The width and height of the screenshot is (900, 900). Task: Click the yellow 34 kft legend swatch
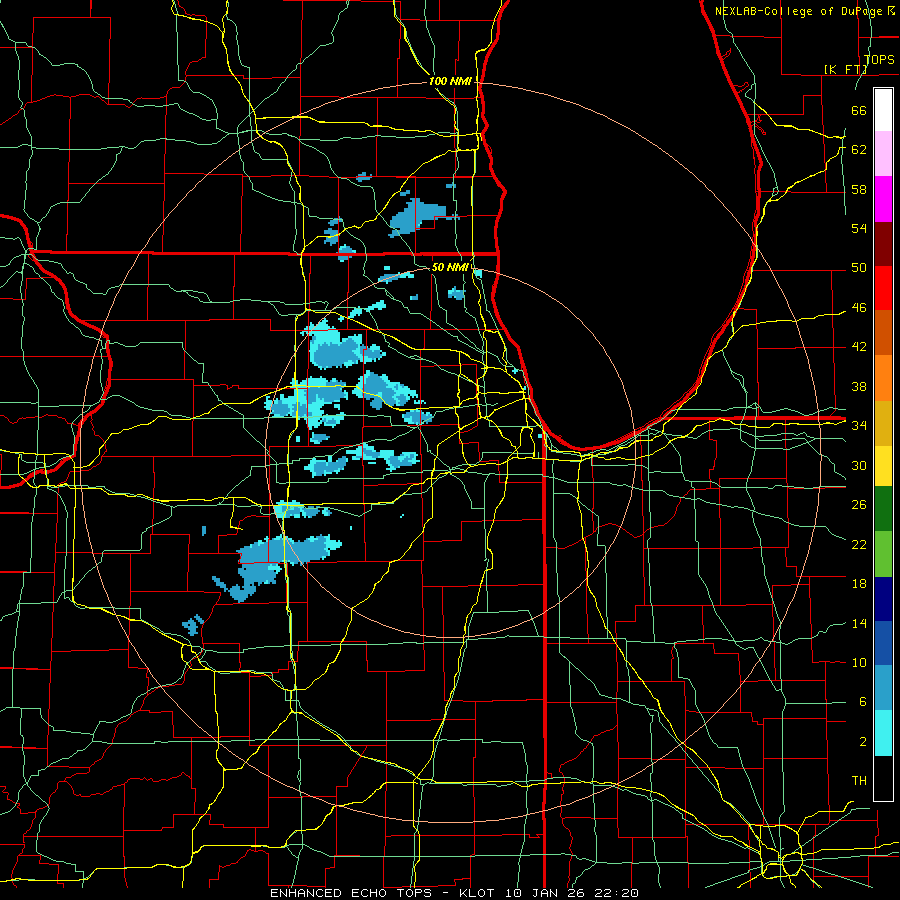[883, 466]
